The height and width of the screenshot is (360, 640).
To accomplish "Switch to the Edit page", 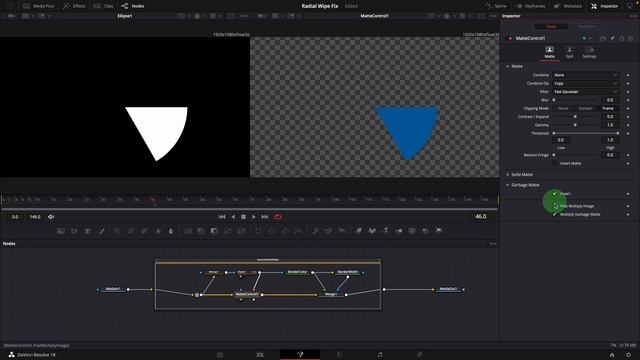I will click(260, 355).
